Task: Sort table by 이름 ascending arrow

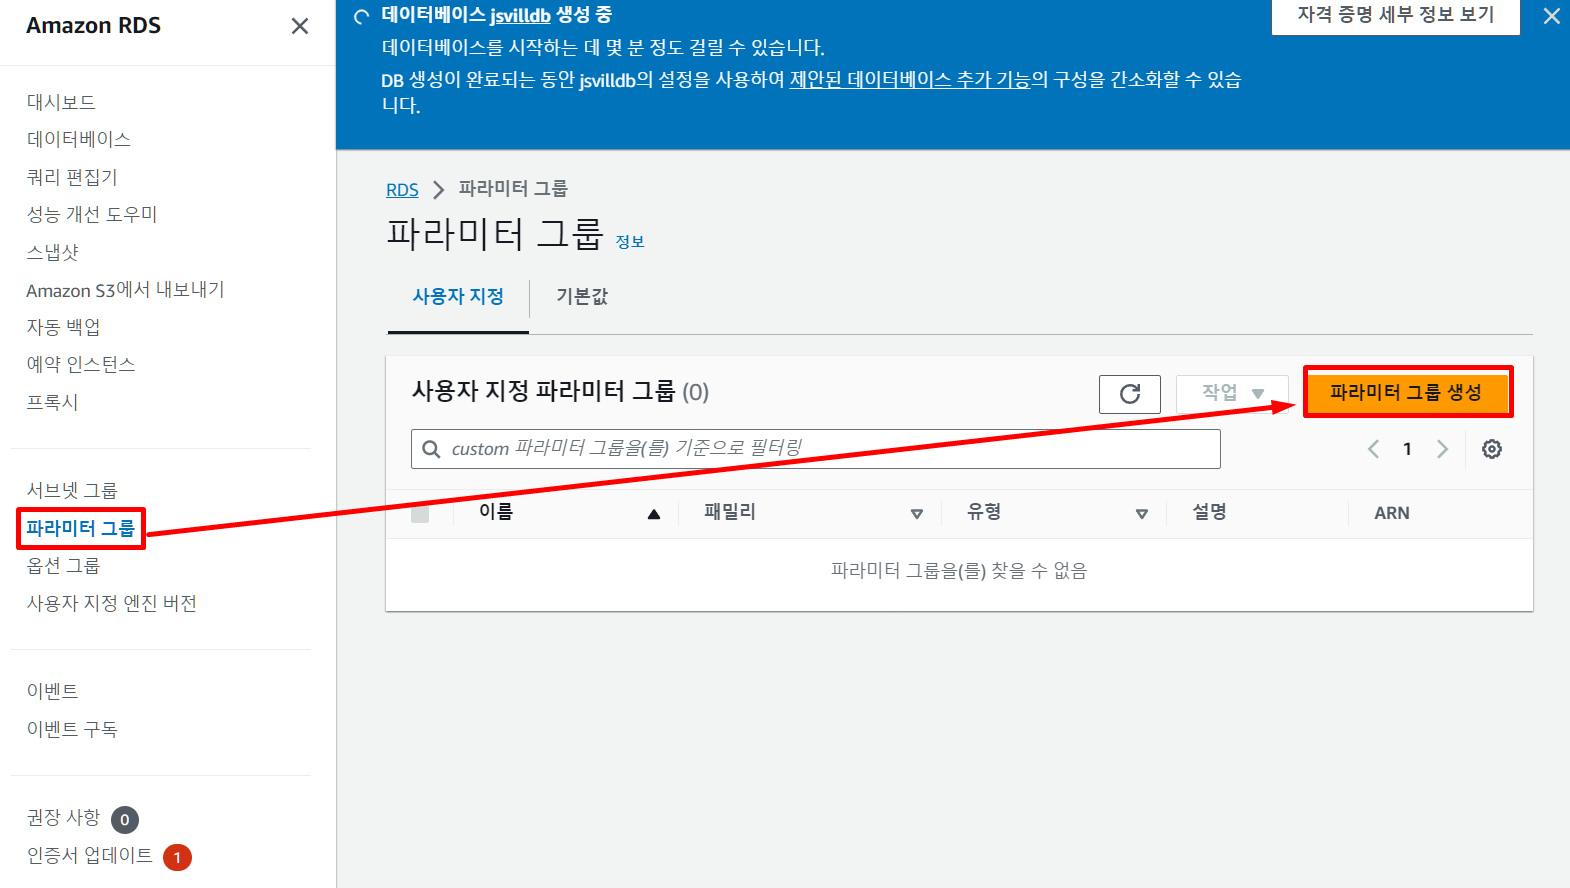Action: click(x=654, y=514)
